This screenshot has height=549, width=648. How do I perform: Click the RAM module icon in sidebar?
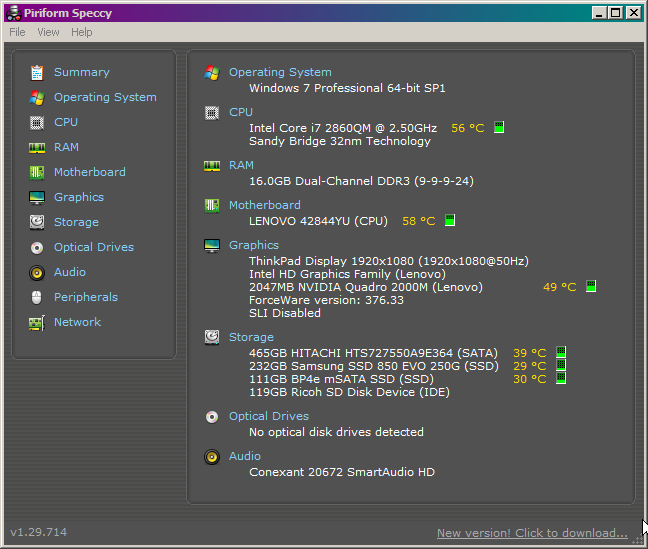[x=37, y=147]
